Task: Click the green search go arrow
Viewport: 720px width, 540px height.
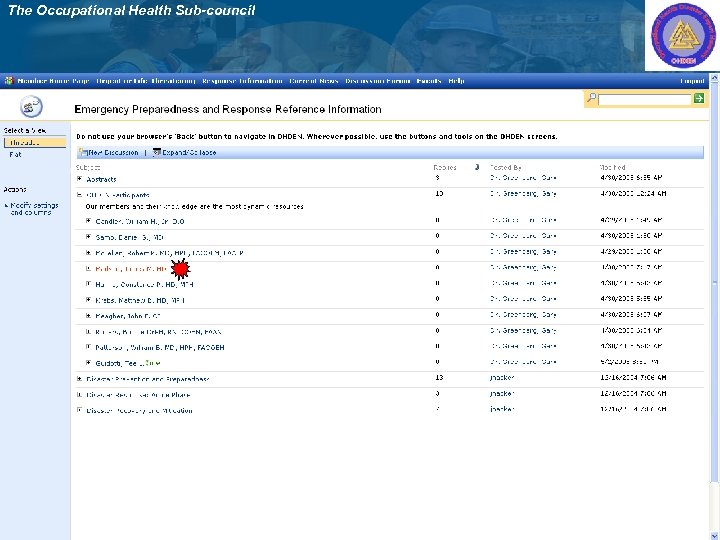Action: pyautogui.click(x=699, y=98)
